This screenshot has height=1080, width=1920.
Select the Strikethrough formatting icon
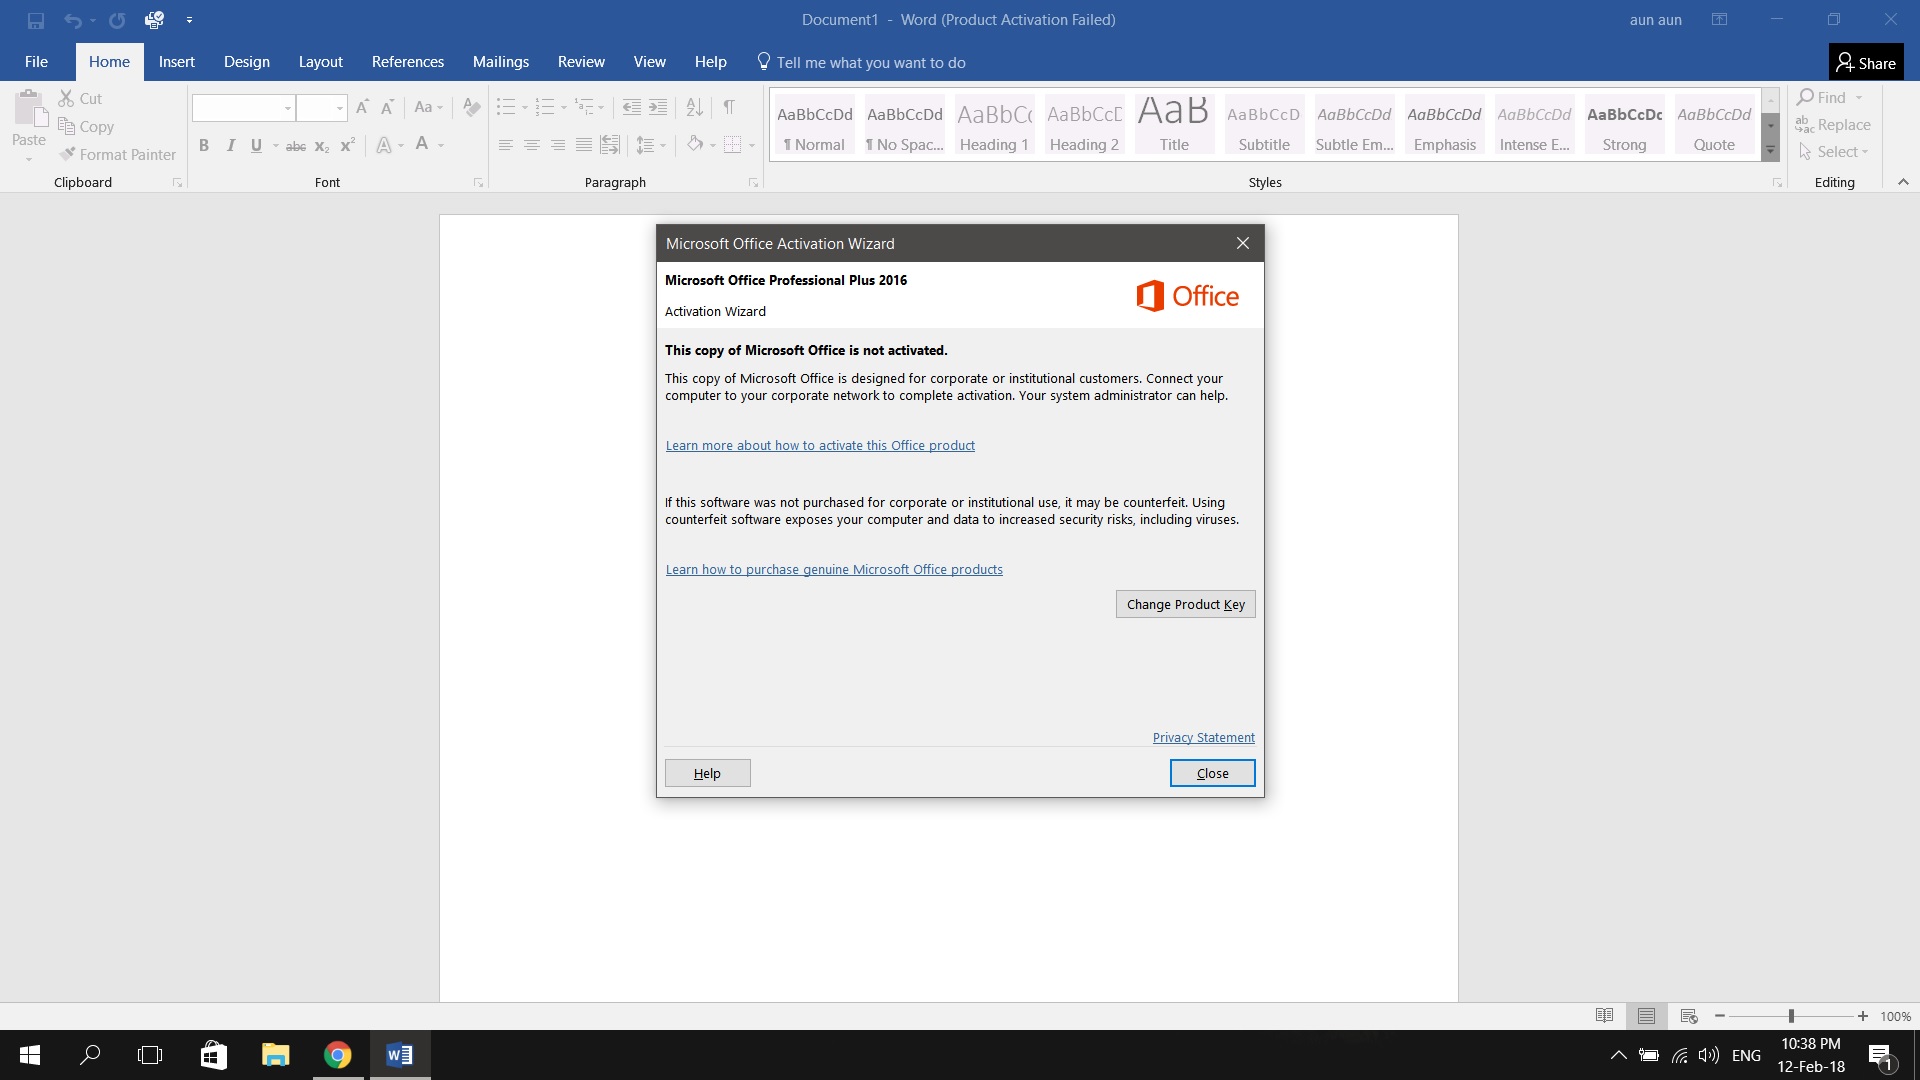coord(293,145)
